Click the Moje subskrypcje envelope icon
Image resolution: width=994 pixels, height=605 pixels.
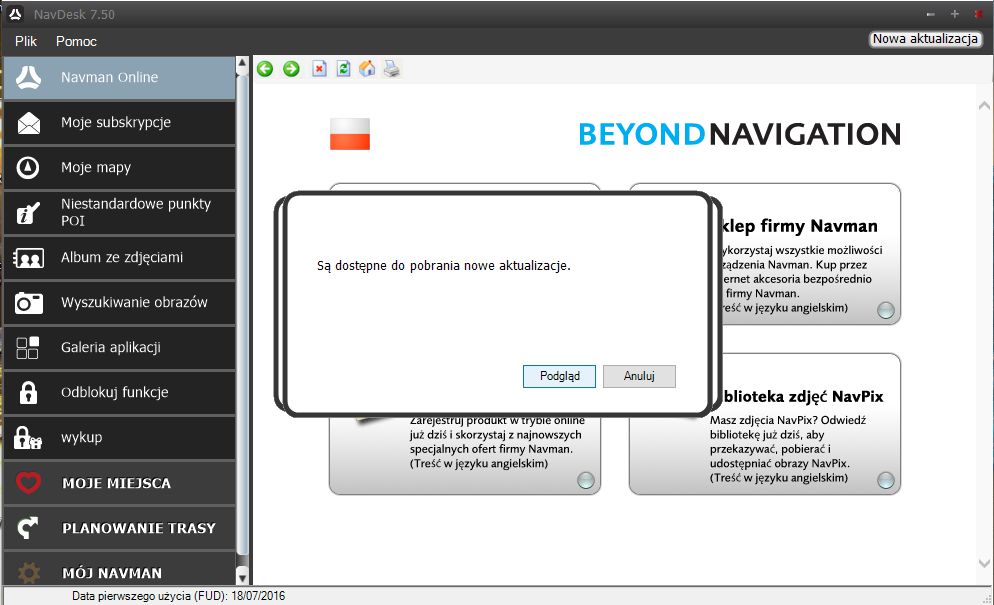tap(29, 123)
